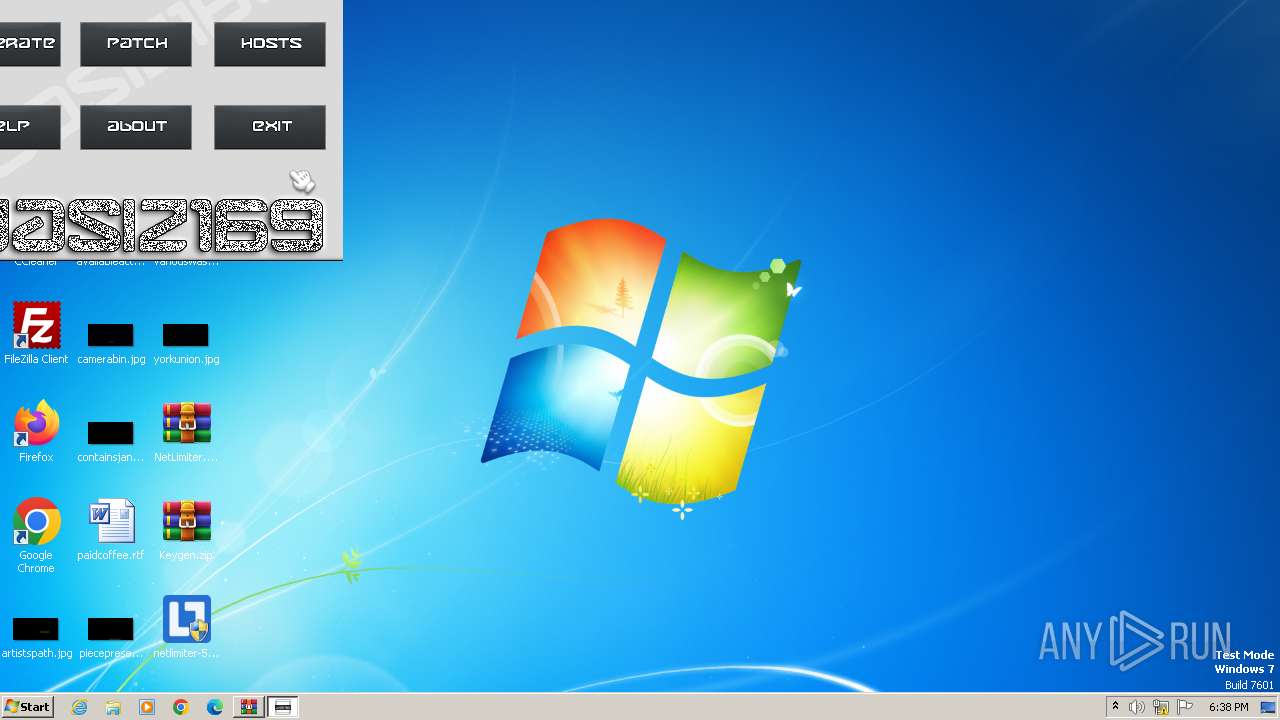Switch to the WinRAR taskbar window

point(249,707)
